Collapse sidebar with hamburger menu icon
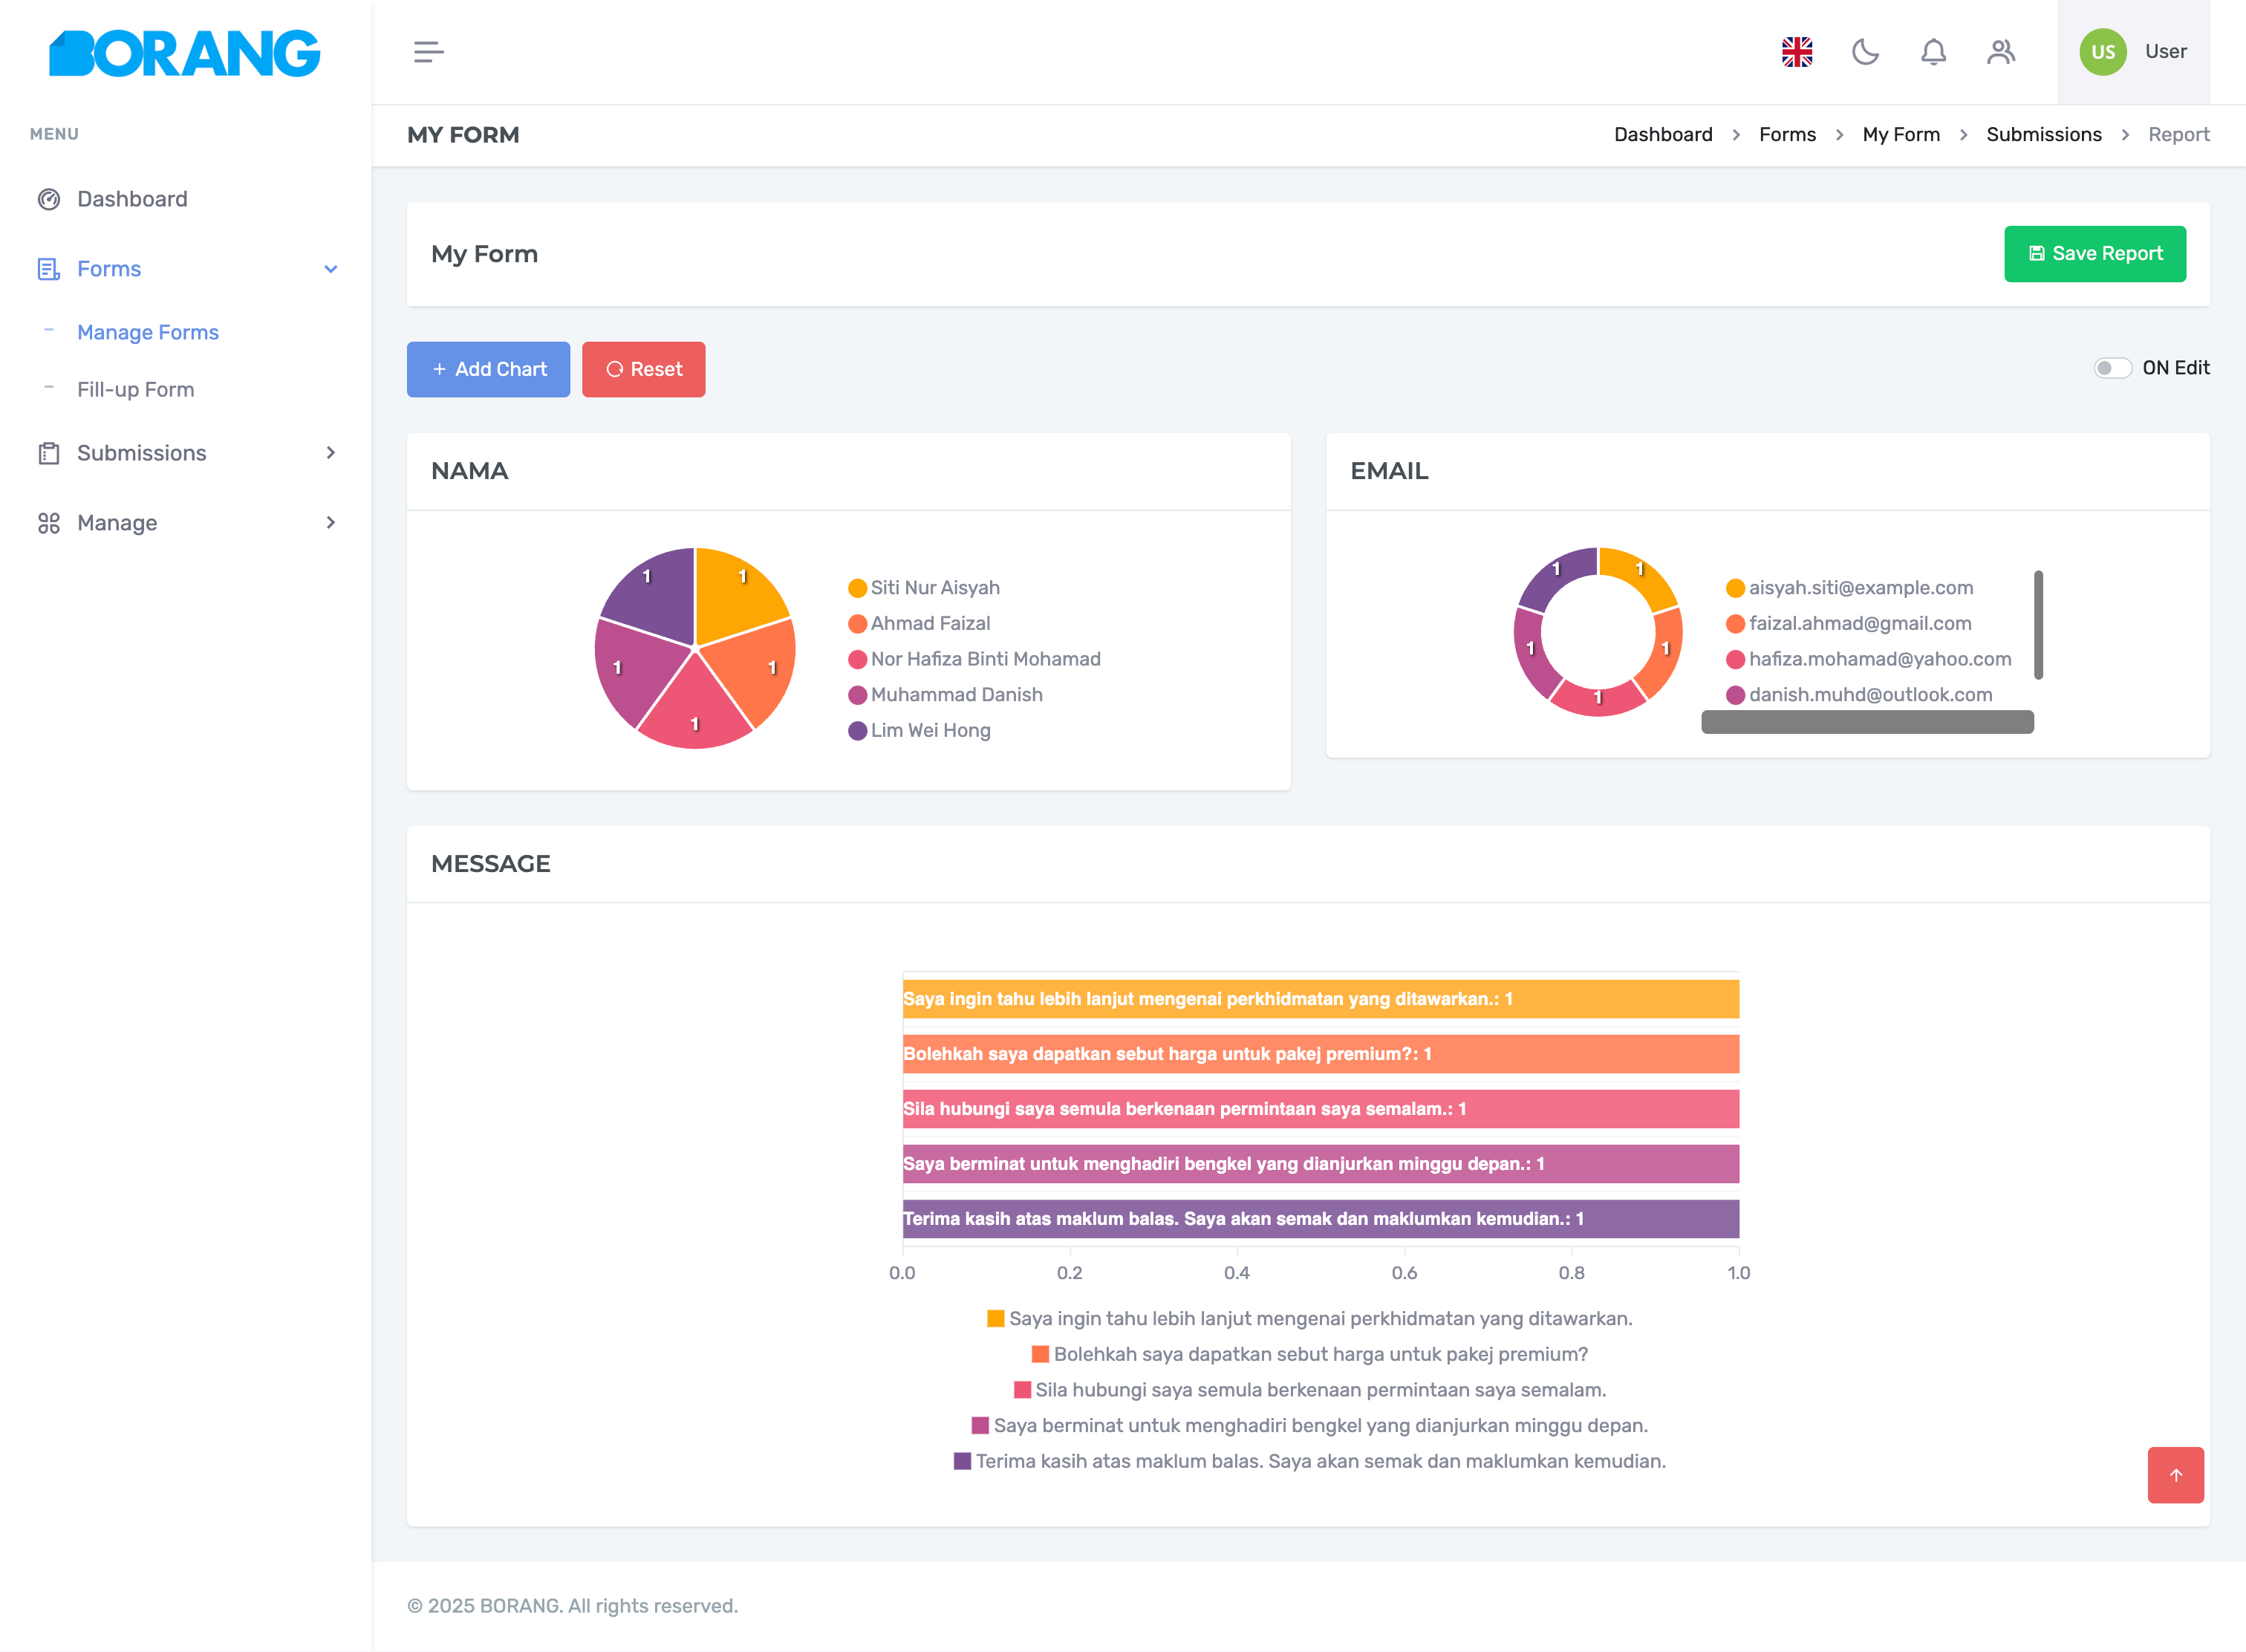Screen dimensions: 2246x1652 [428, 52]
